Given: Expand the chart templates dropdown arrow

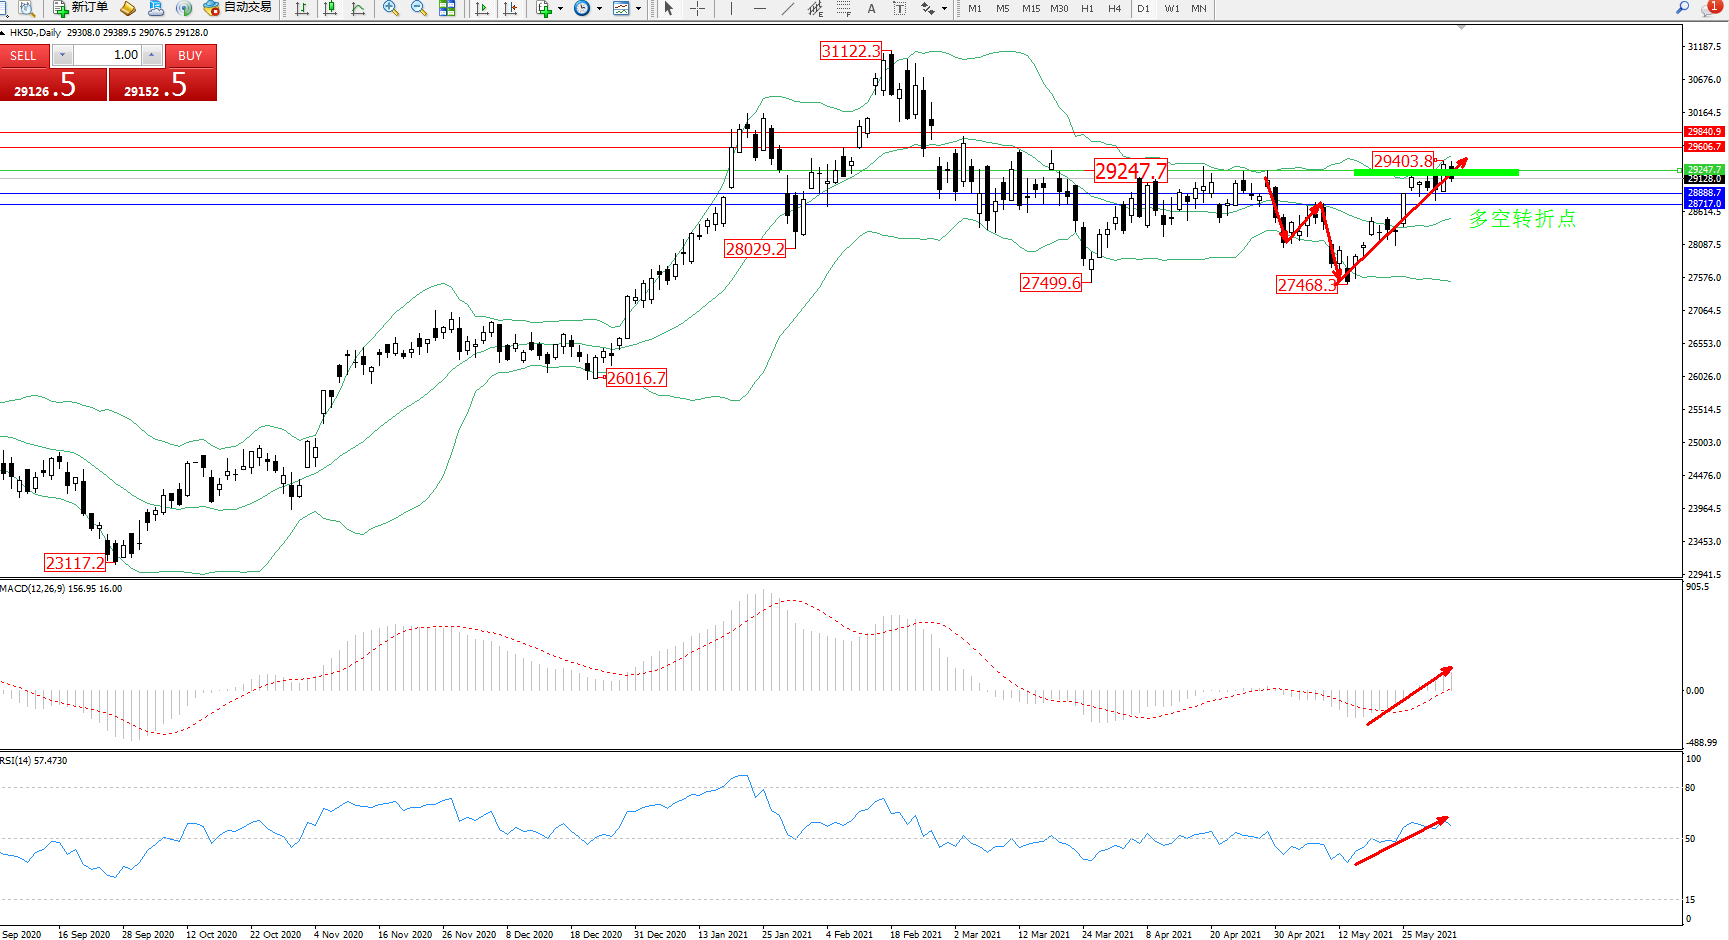Looking at the screenshot, I should [638, 8].
